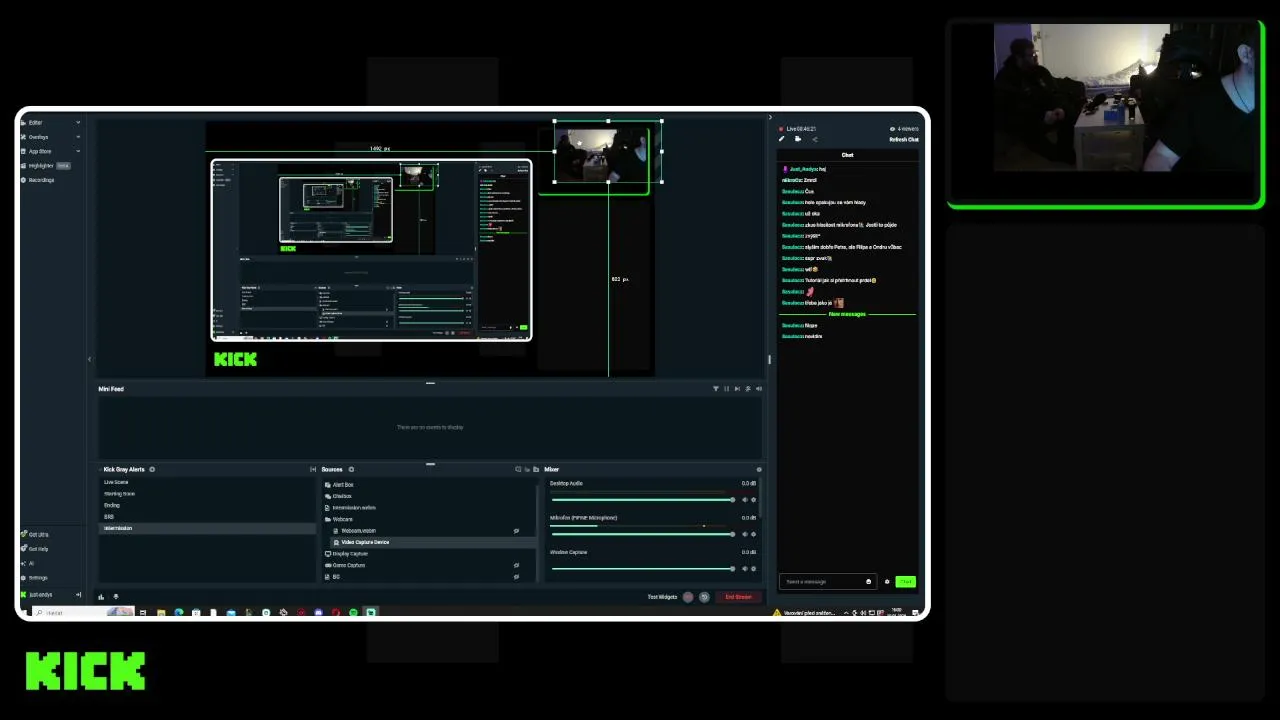Open the App Store sidebar item
The image size is (1280, 720).
tap(39, 151)
